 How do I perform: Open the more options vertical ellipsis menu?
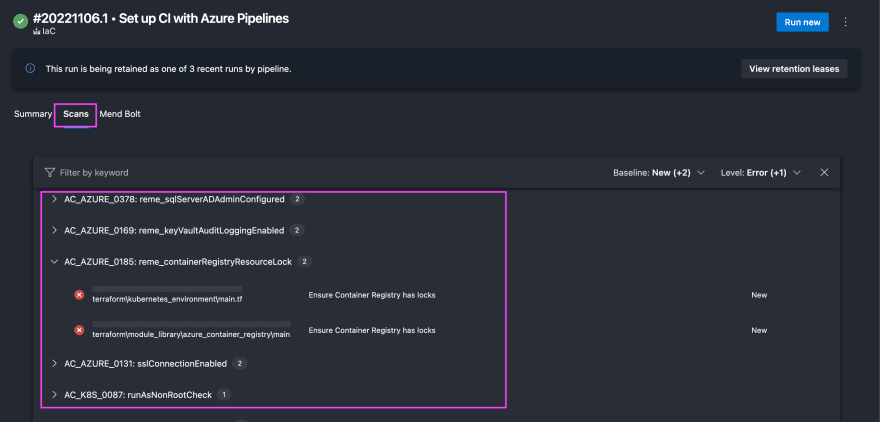846,22
